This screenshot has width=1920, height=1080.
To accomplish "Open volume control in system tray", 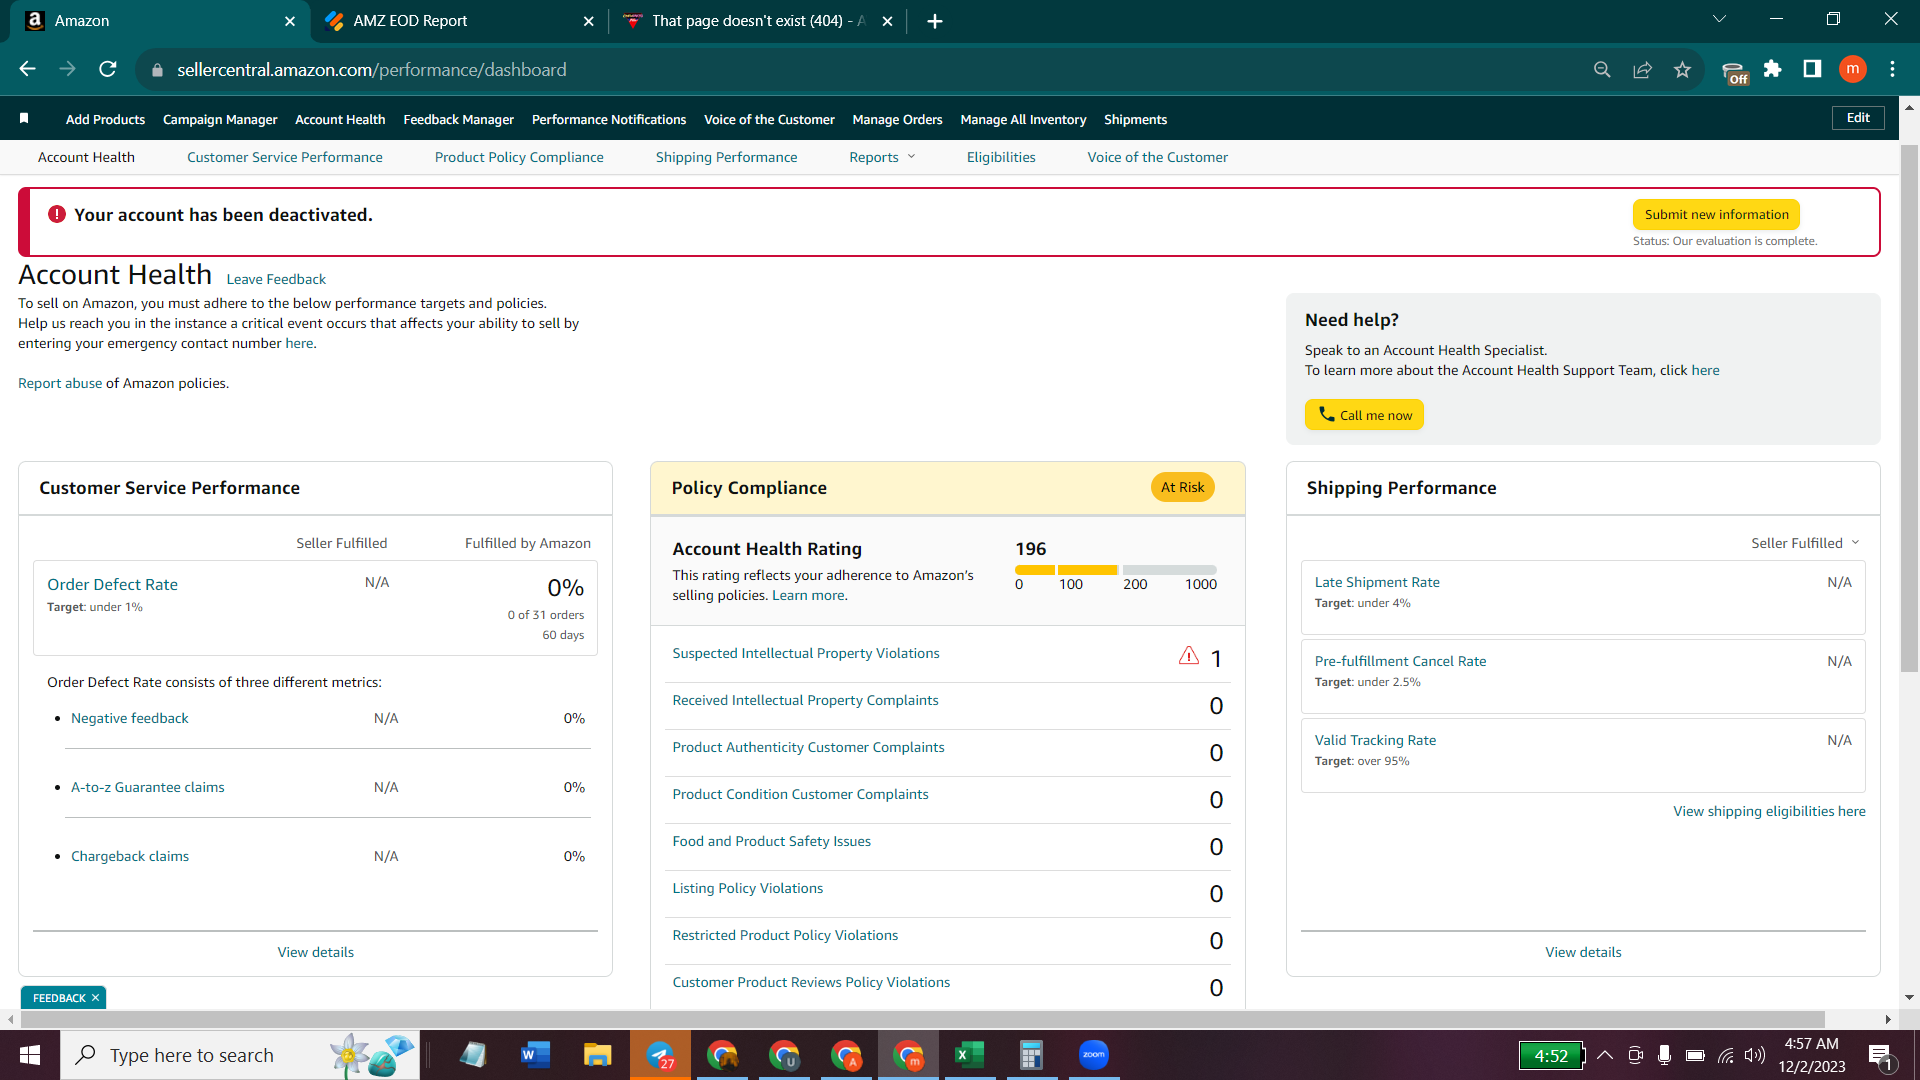I will pos(1755,1055).
